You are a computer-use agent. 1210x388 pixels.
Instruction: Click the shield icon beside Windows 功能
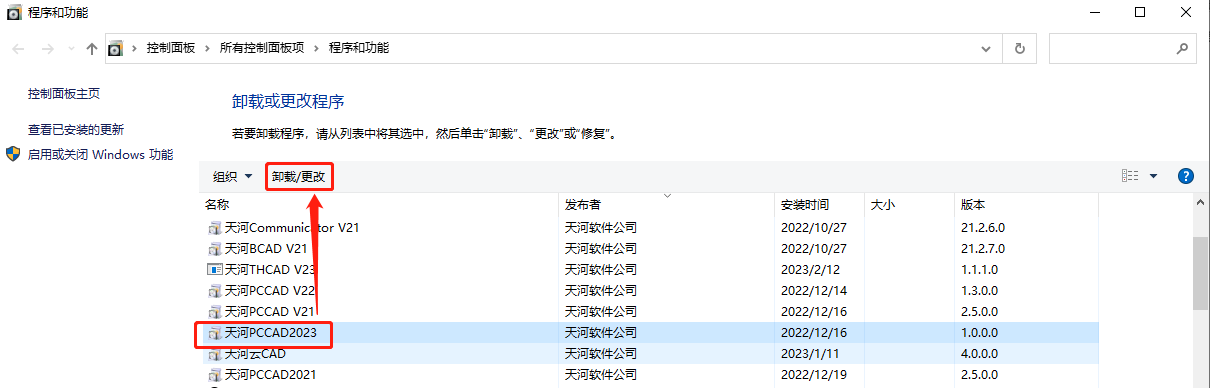[x=13, y=155]
